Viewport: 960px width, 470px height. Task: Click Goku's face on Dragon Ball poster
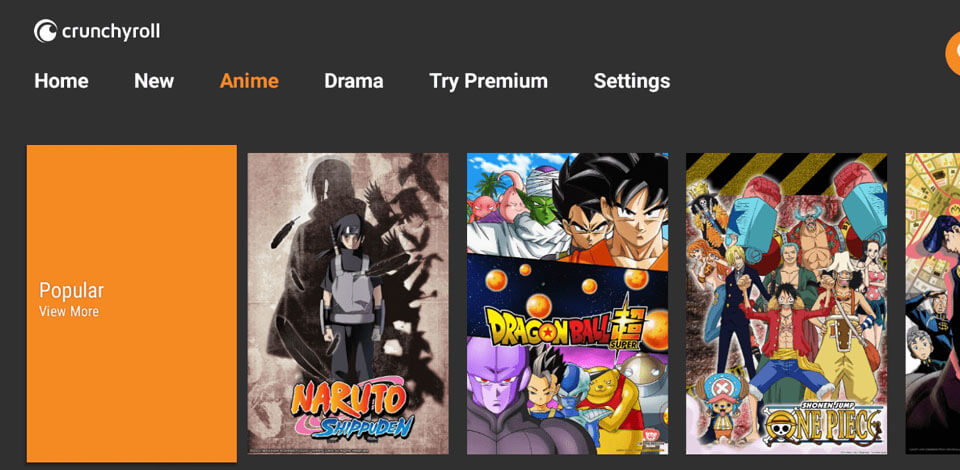point(639,218)
